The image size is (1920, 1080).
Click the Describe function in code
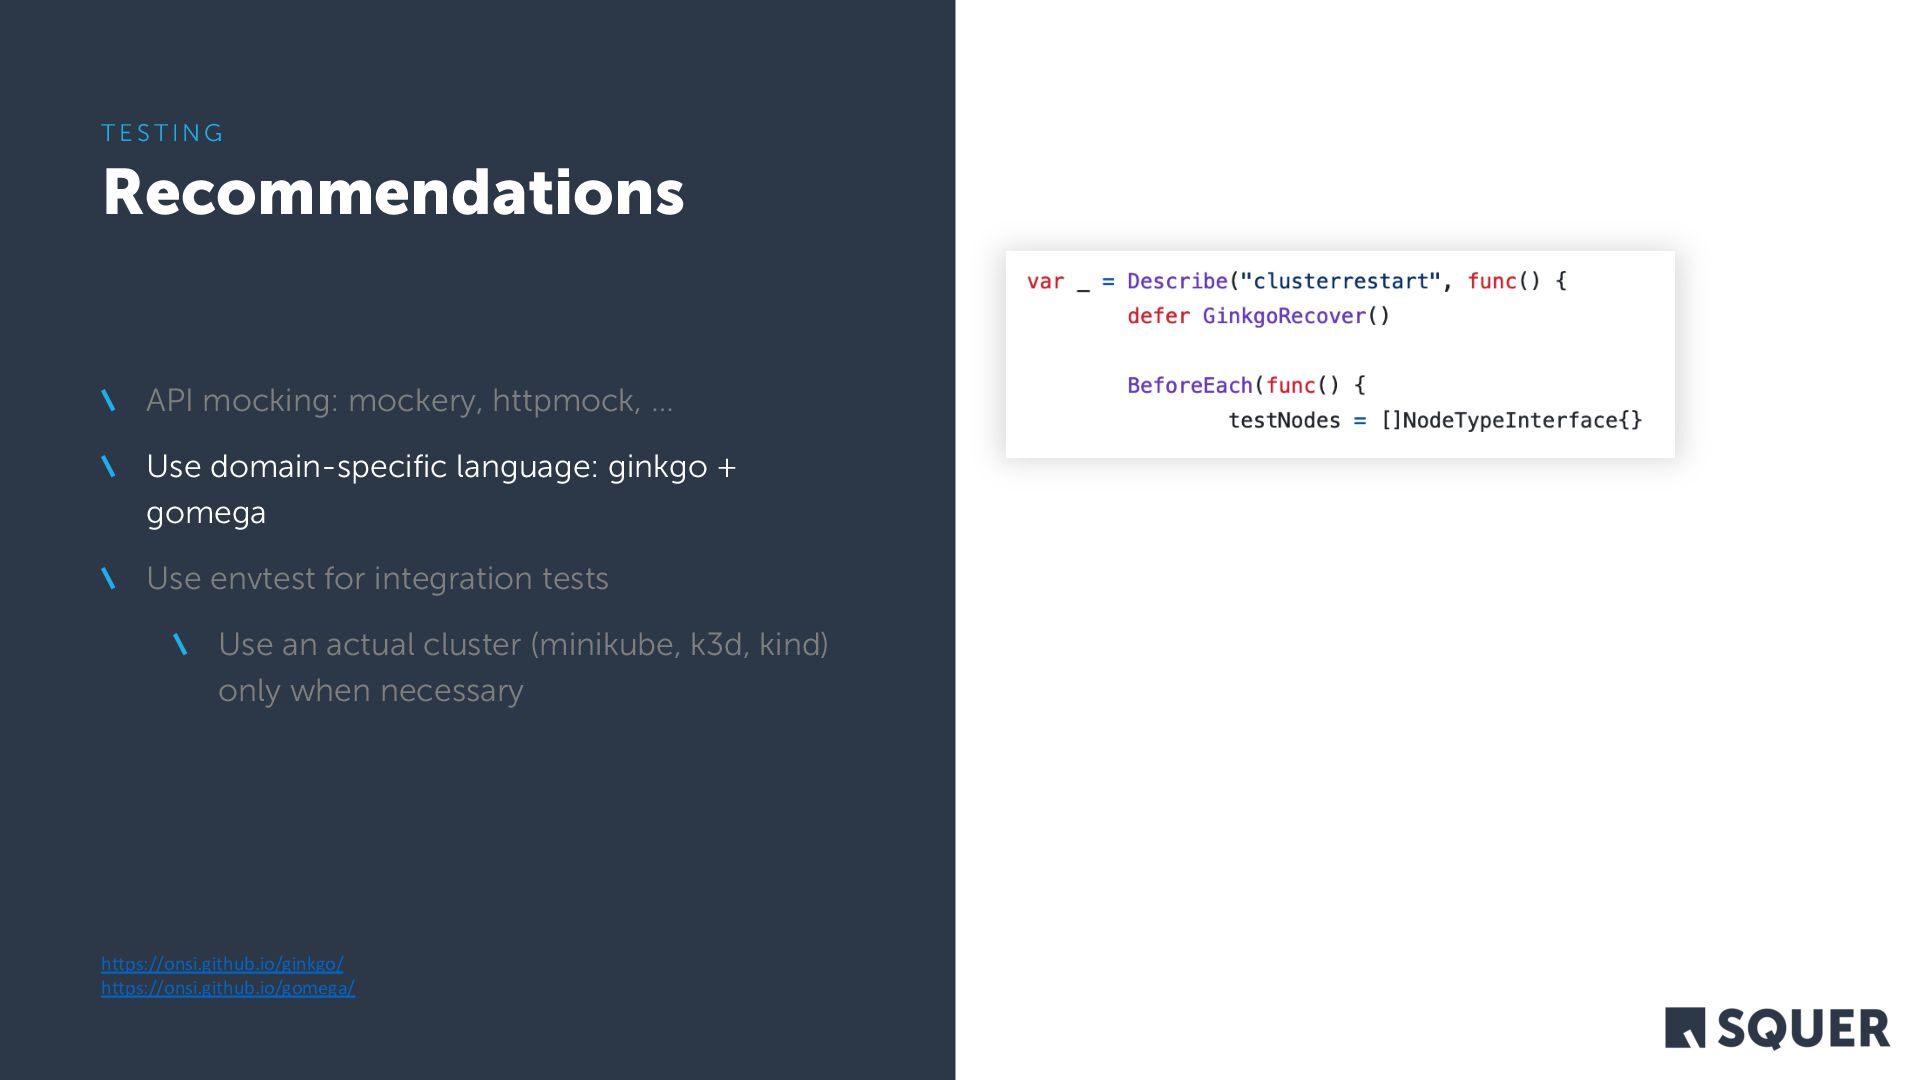[x=1176, y=281]
